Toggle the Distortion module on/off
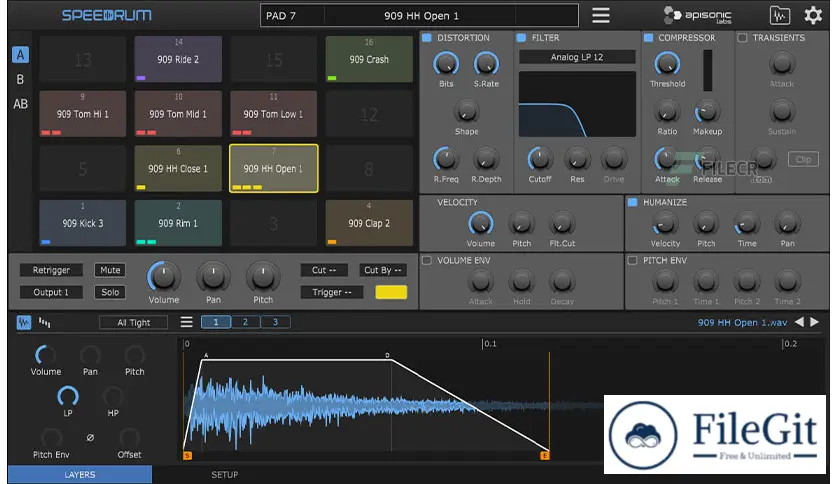Image resolution: width=836 pixels, height=484 pixels. pyautogui.click(x=427, y=38)
